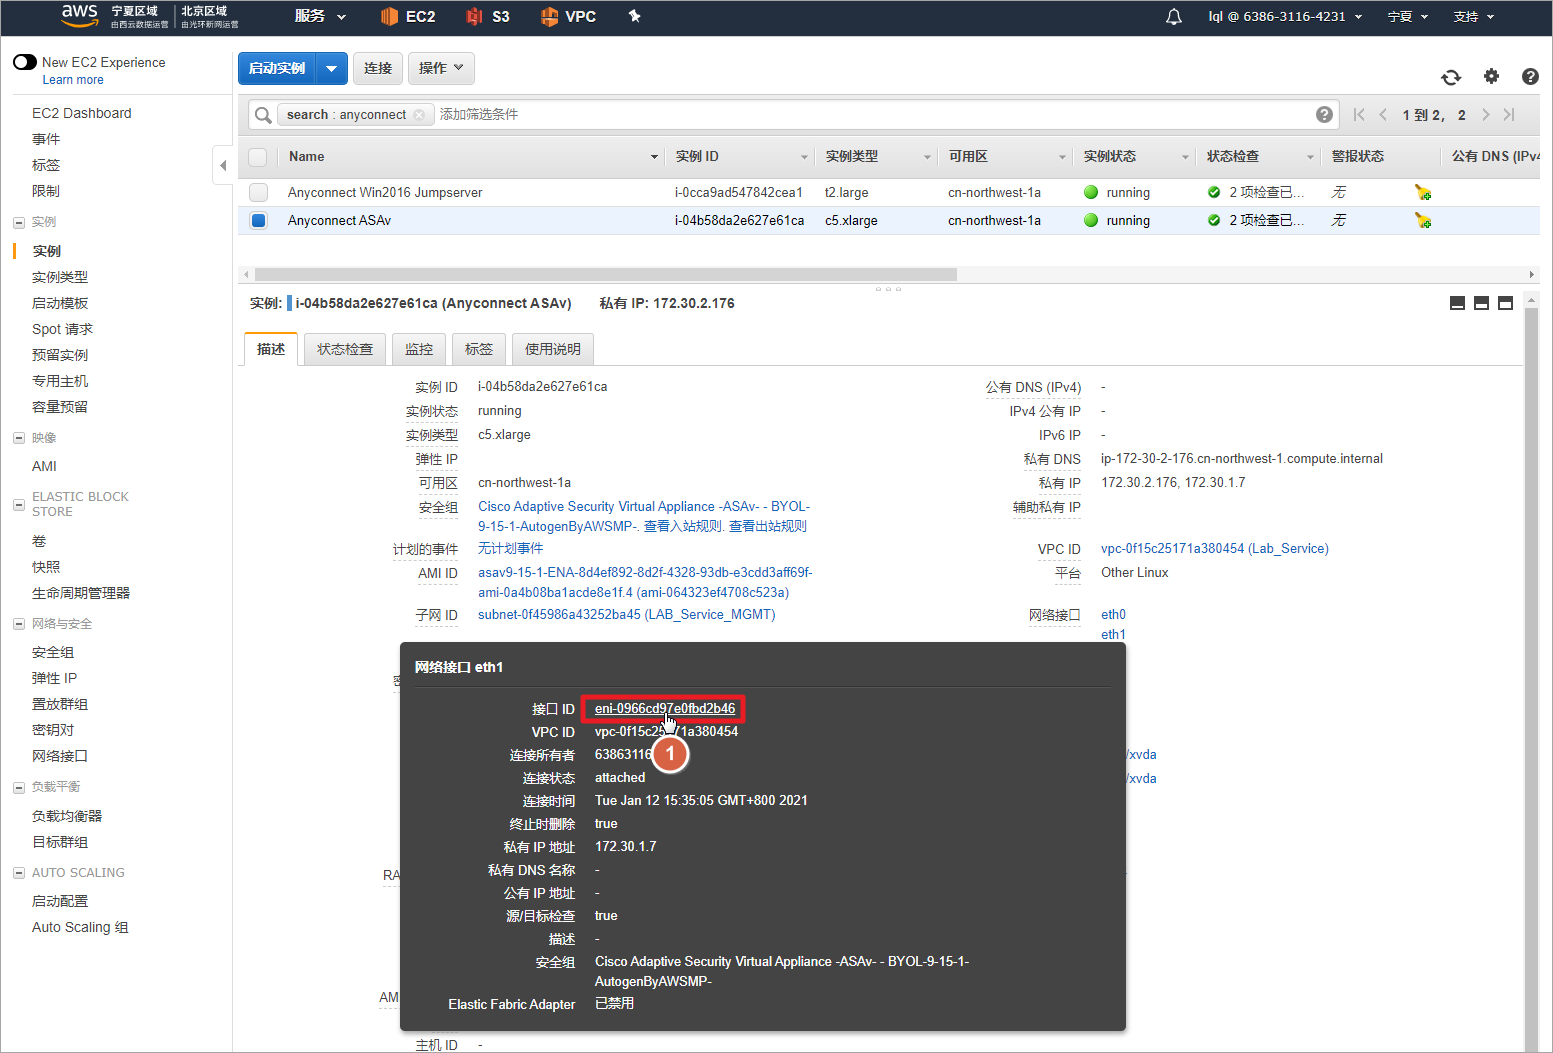This screenshot has width=1553, height=1053.
Task: Select the 描述 tab
Action: pyautogui.click(x=271, y=349)
